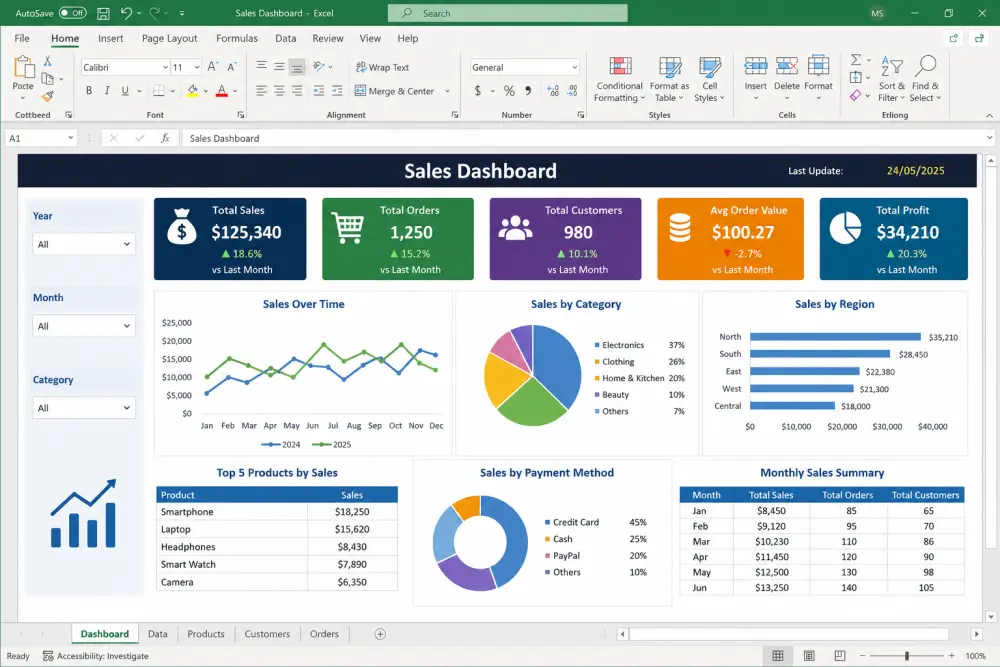Click the Clear eraser icon
The width and height of the screenshot is (1000, 667).
(856, 95)
